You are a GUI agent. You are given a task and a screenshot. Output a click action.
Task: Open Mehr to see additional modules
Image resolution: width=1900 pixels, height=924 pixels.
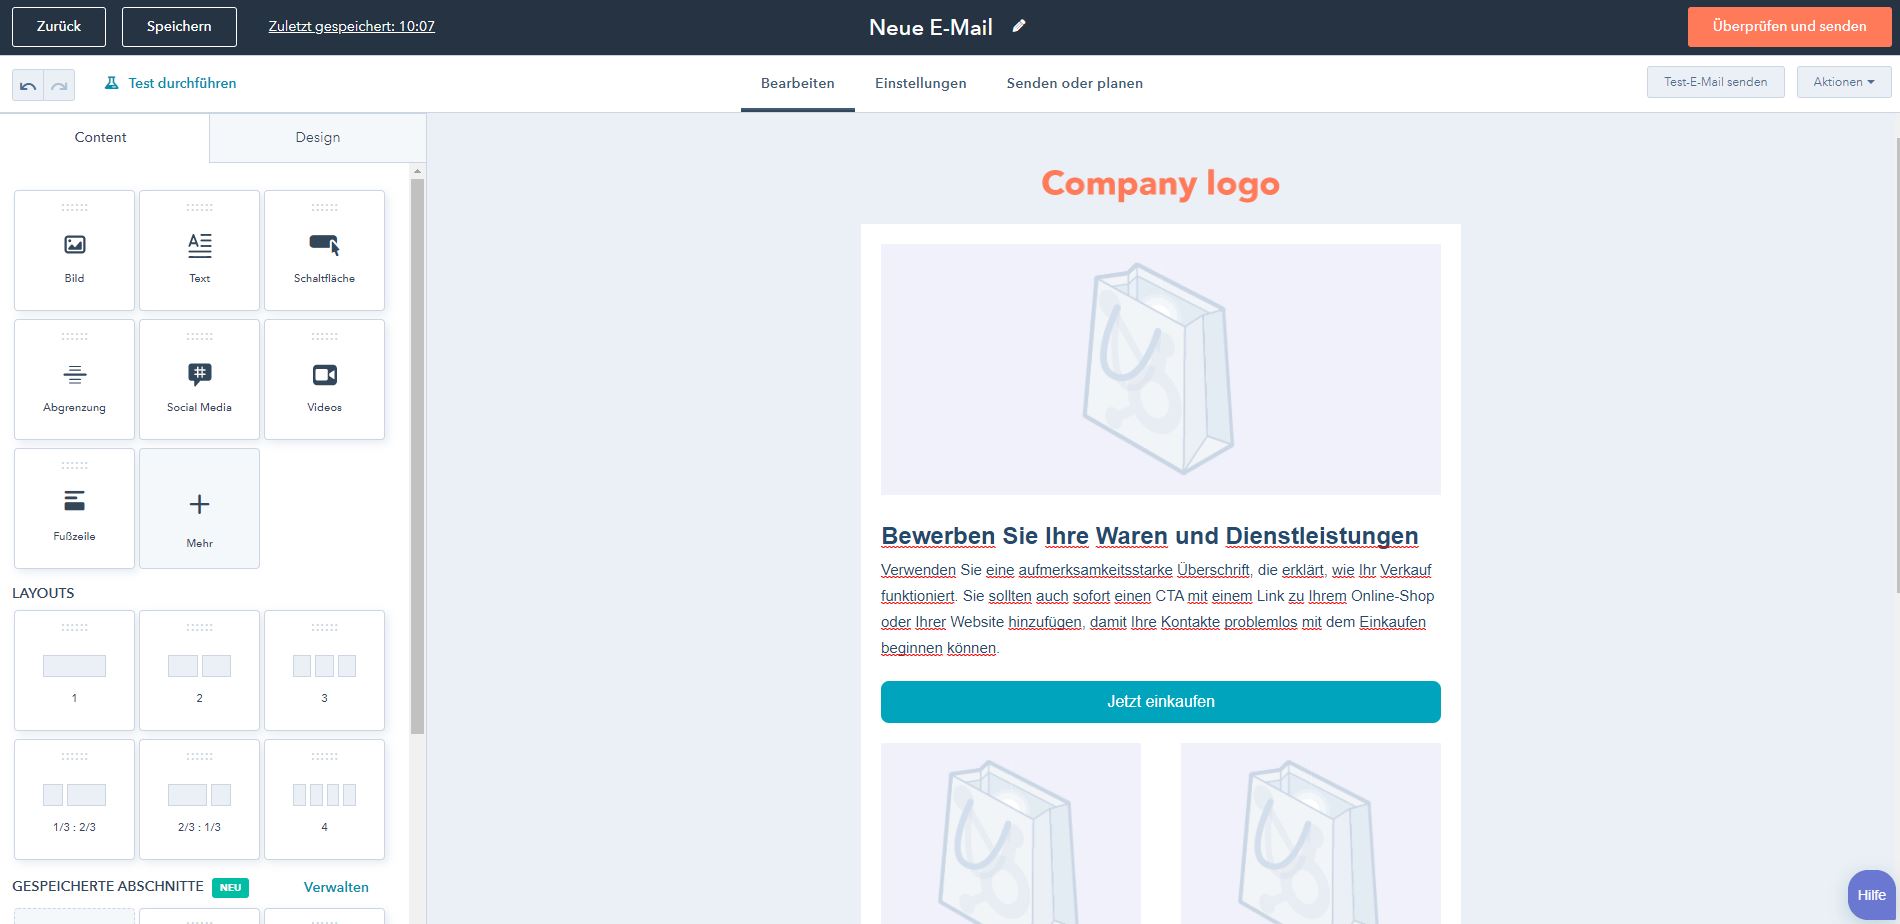(x=198, y=508)
